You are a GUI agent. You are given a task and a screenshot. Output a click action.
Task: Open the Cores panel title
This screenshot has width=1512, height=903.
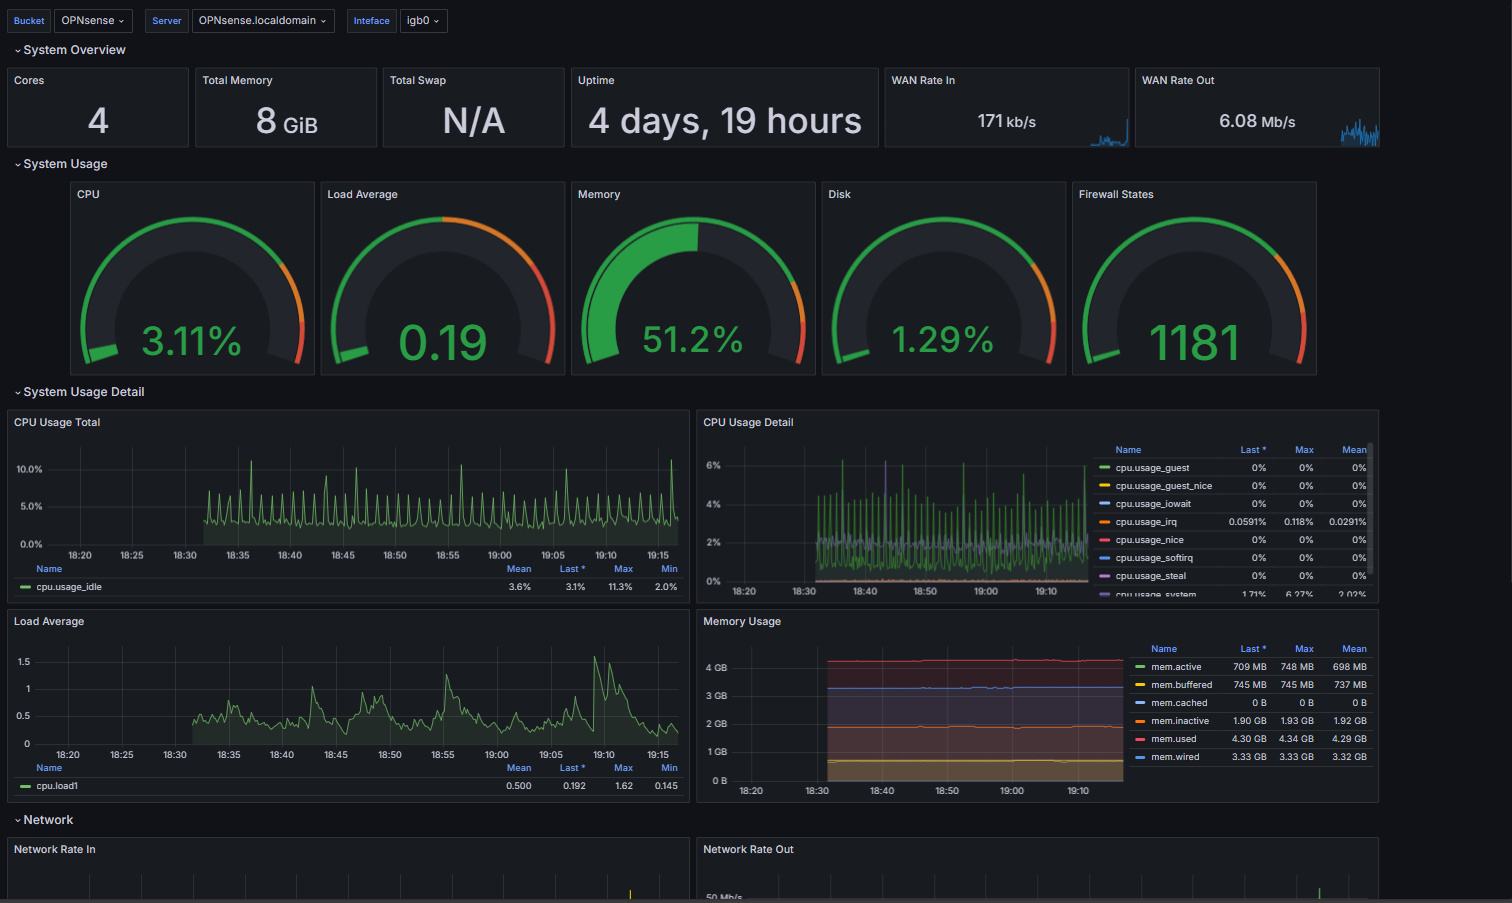(x=29, y=80)
